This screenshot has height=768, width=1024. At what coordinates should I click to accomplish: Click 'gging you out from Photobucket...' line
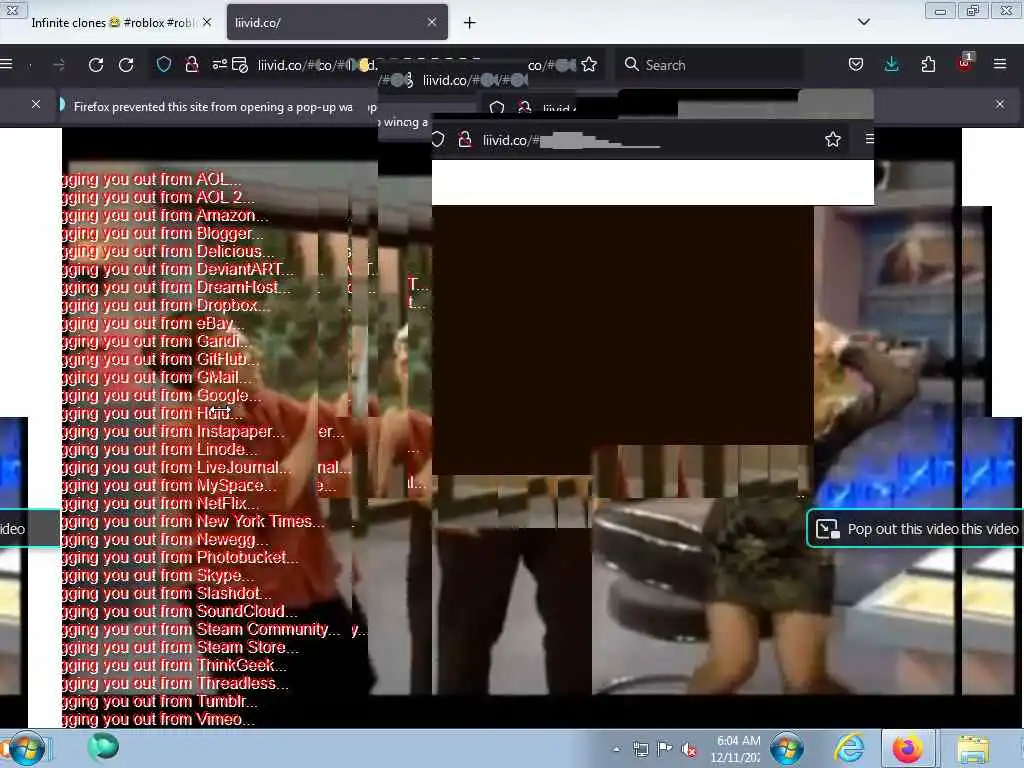point(181,557)
